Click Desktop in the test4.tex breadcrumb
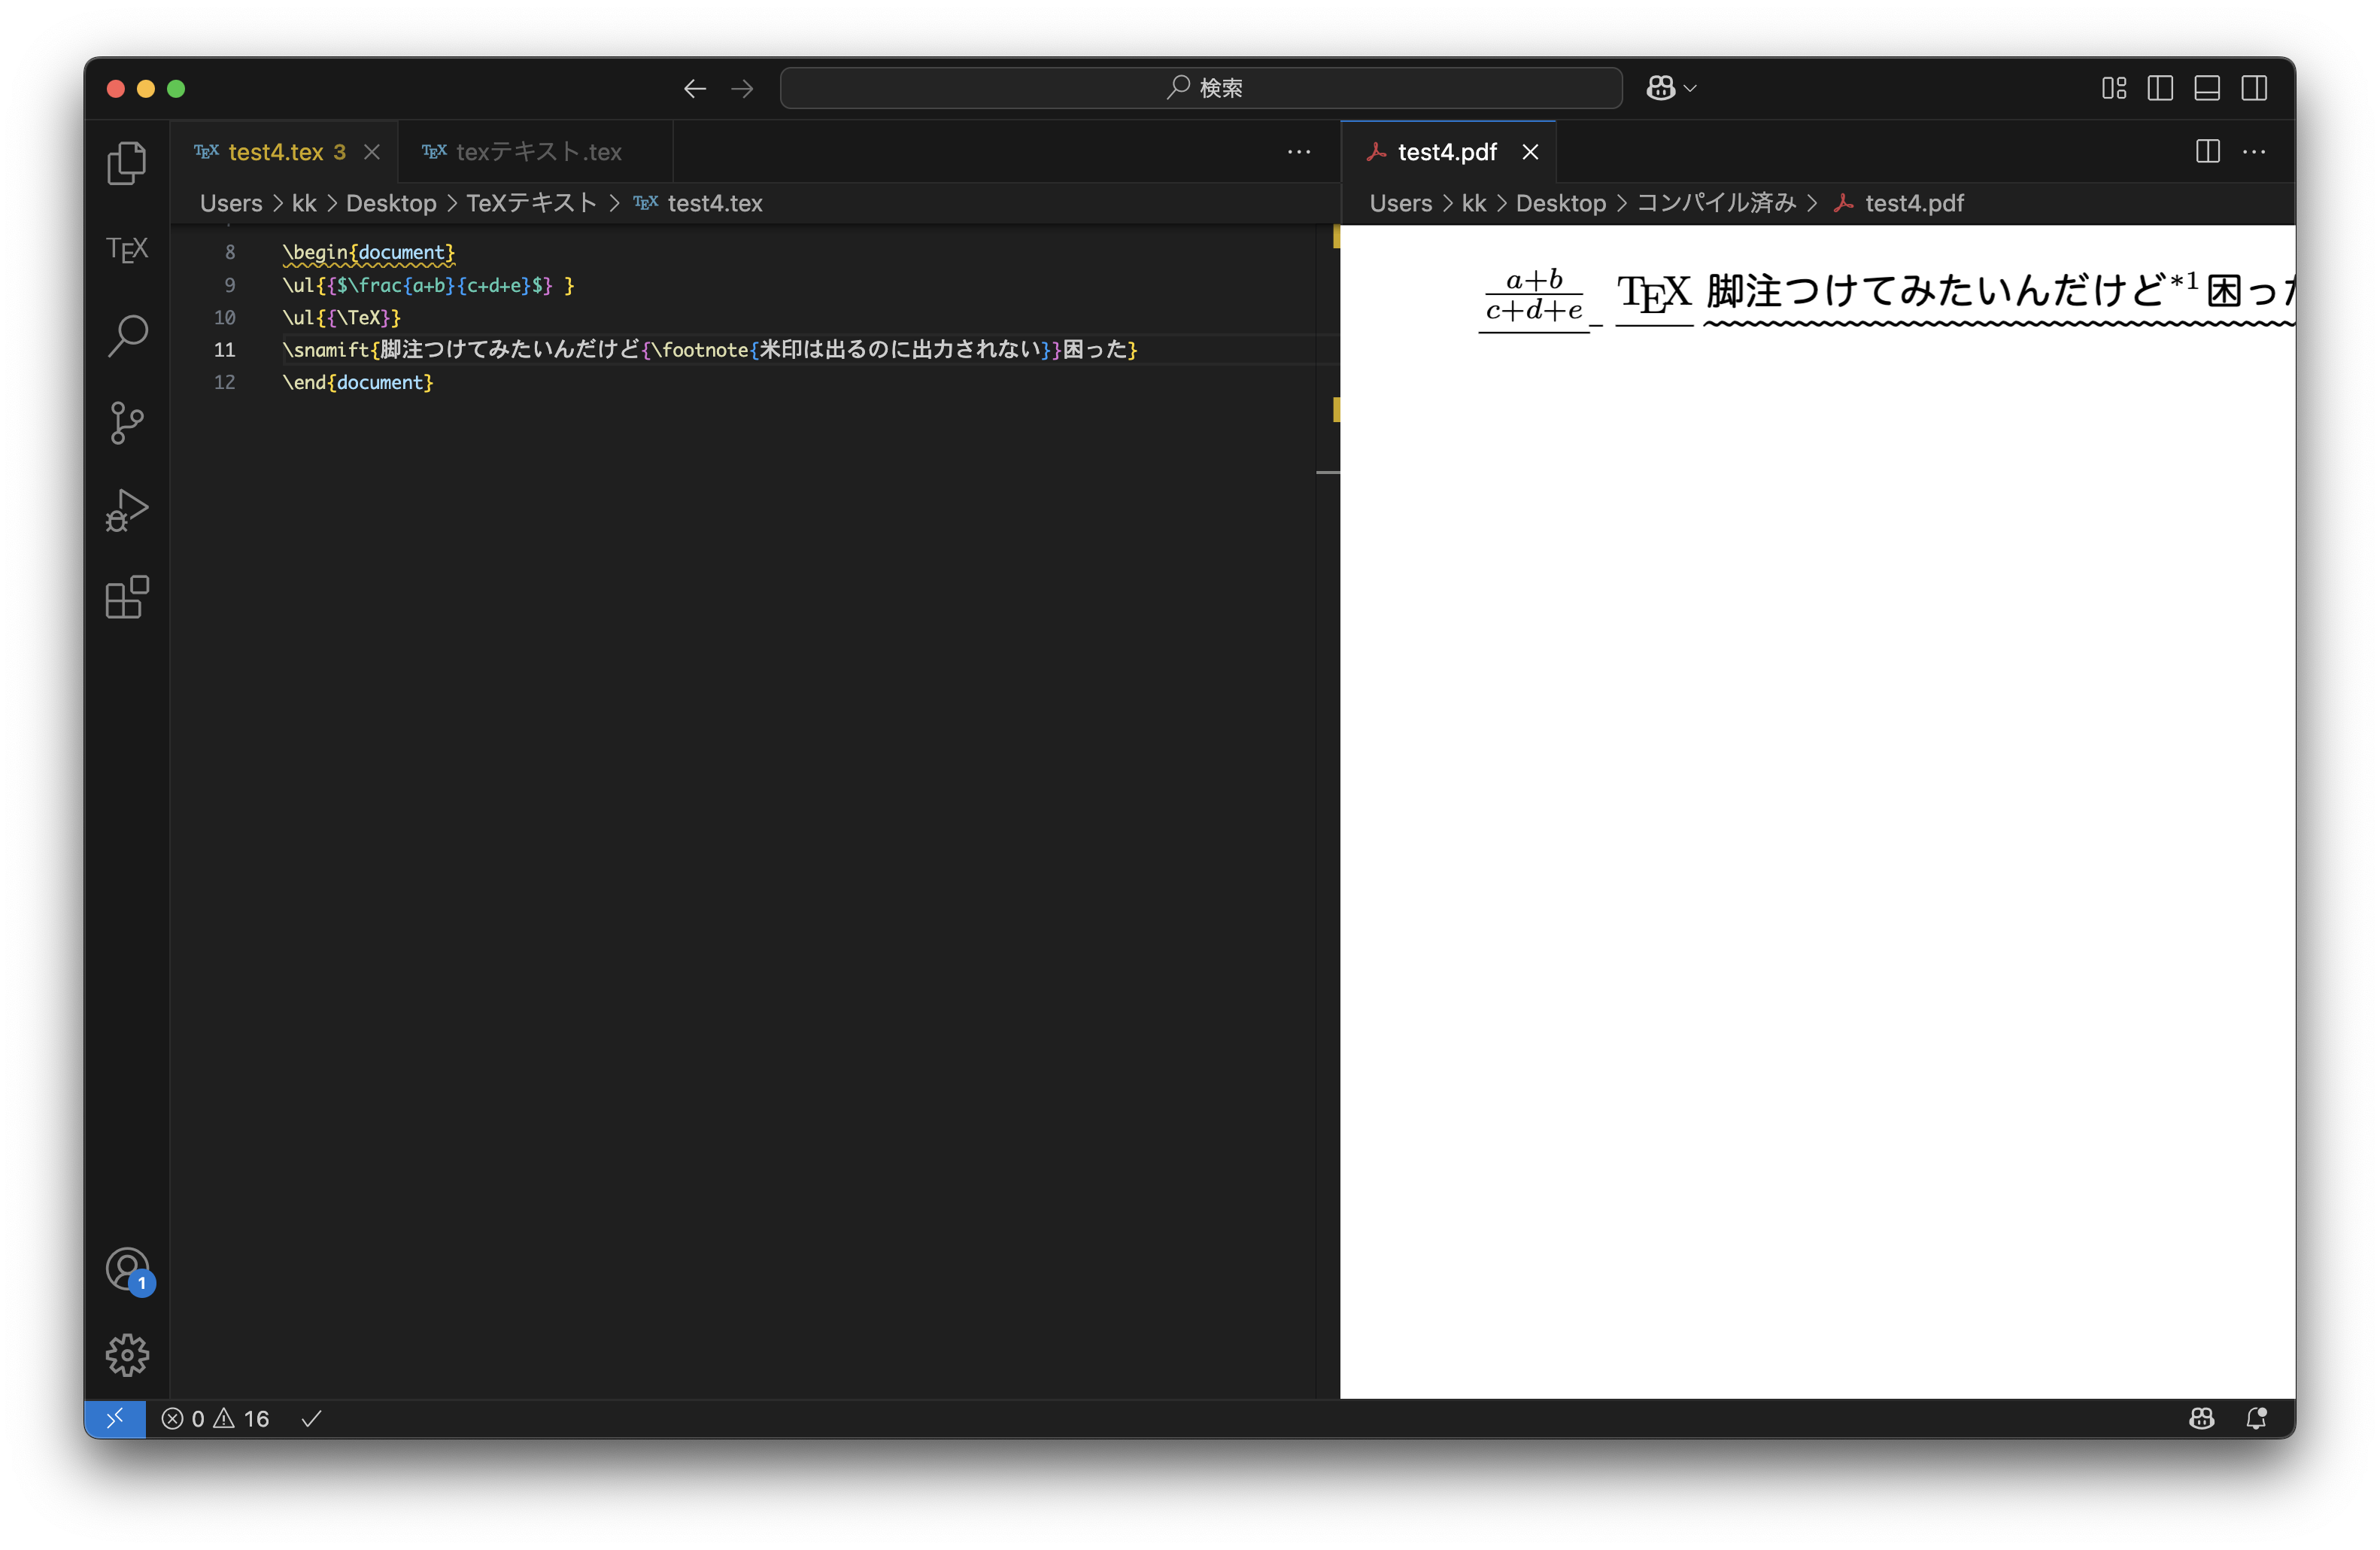Image resolution: width=2380 pixels, height=1550 pixels. [x=391, y=203]
